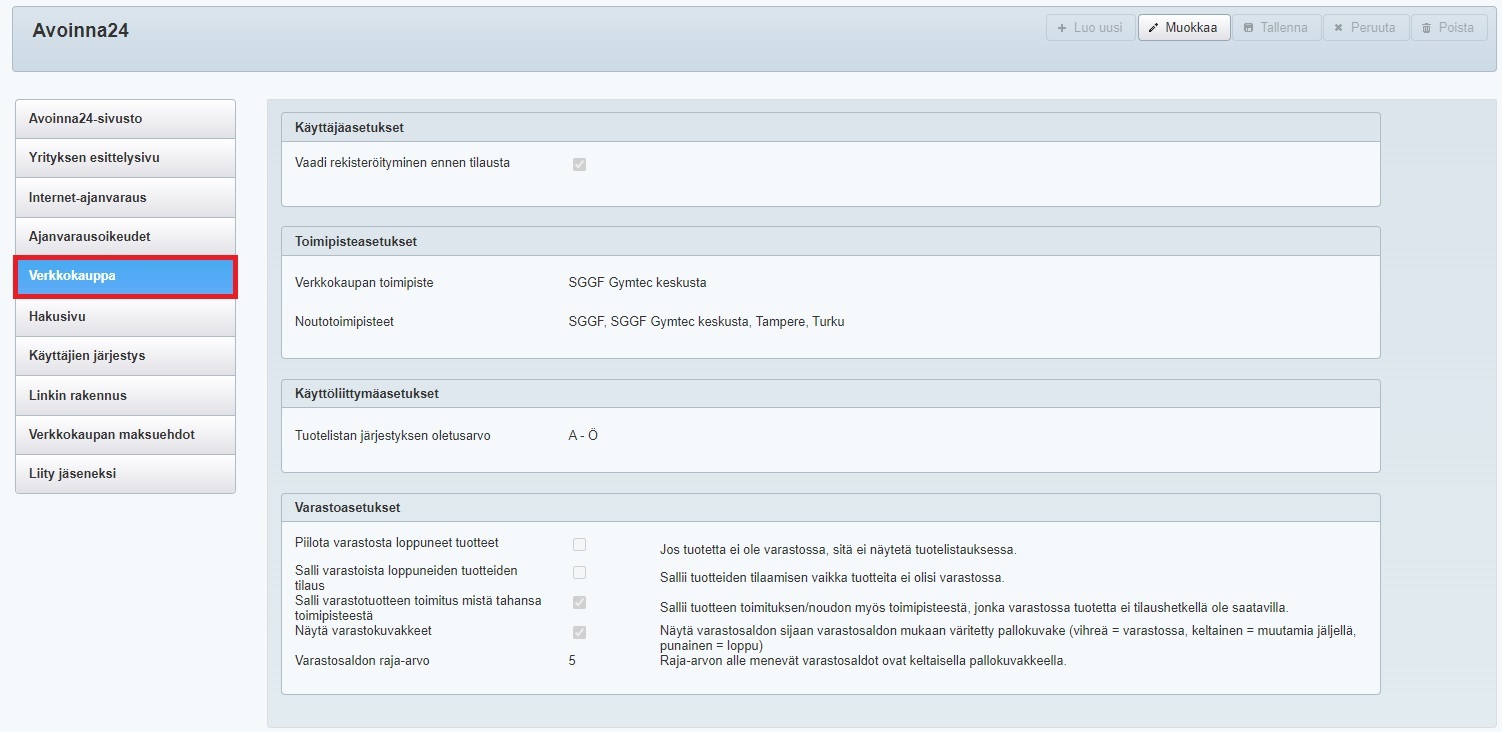Go to Internet-ajanvaraus section

(125, 198)
